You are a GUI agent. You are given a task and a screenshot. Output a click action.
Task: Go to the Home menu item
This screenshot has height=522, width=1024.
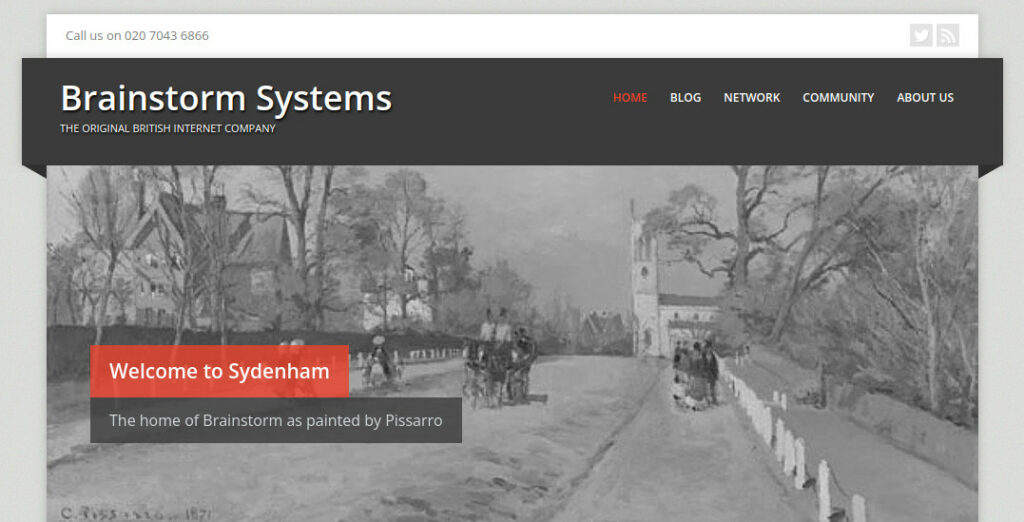click(x=630, y=97)
